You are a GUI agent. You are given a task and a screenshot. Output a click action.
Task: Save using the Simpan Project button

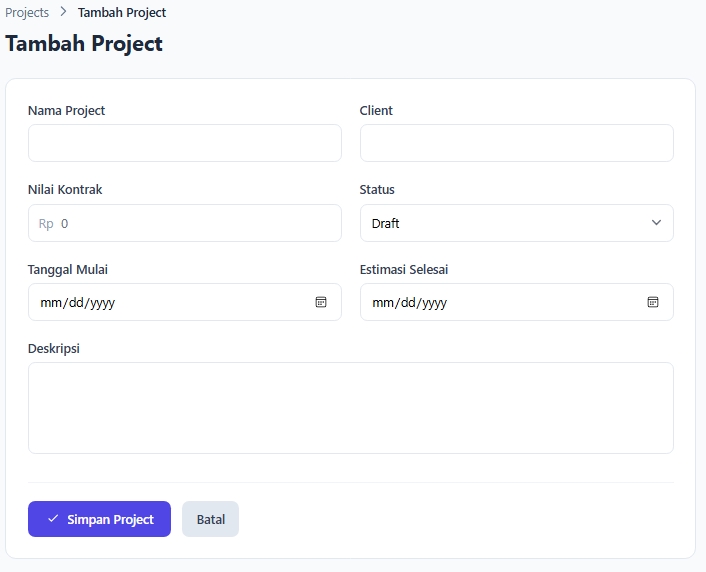pos(100,519)
